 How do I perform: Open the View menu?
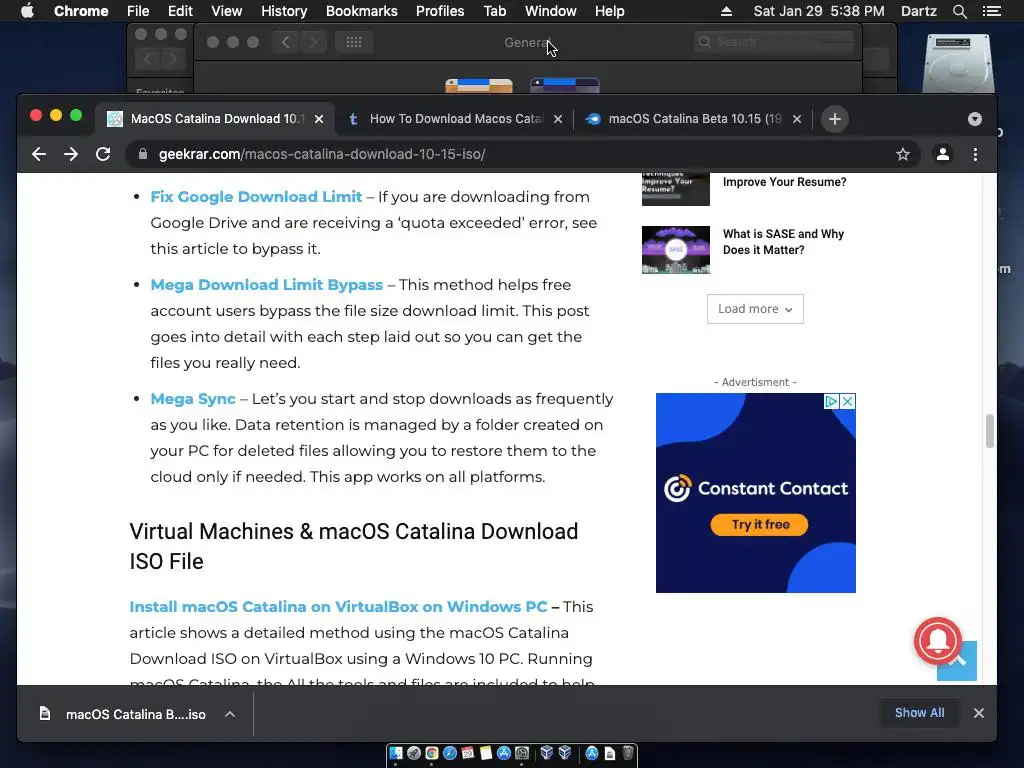[x=227, y=11]
